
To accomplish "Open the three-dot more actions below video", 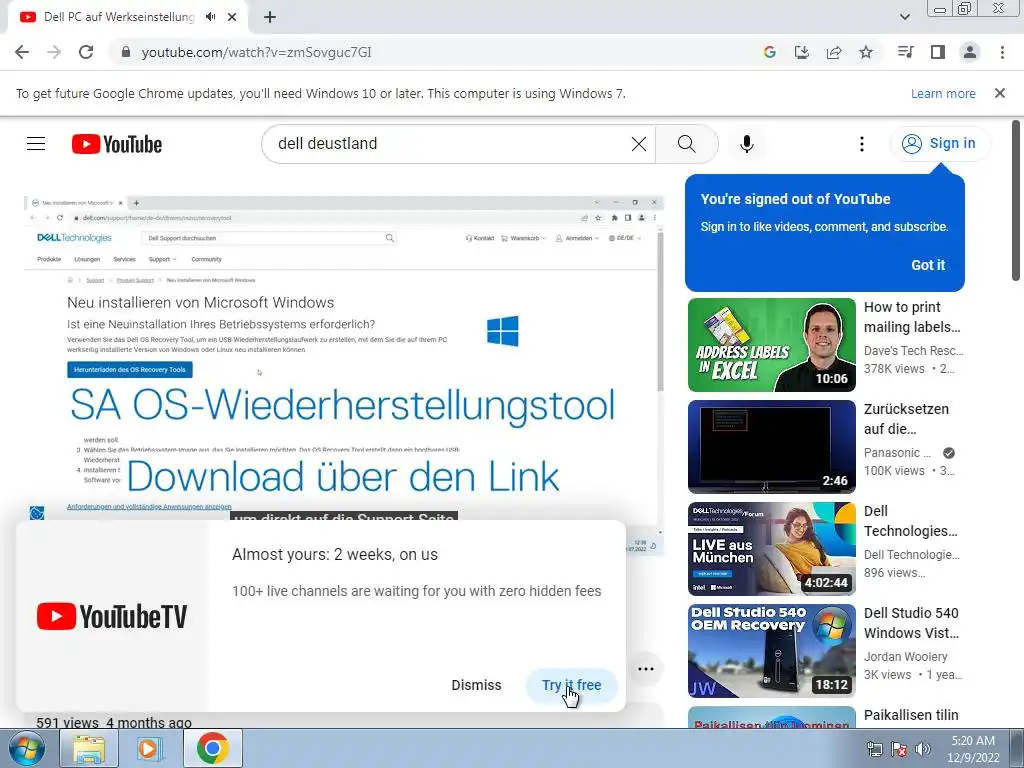I will [x=646, y=669].
